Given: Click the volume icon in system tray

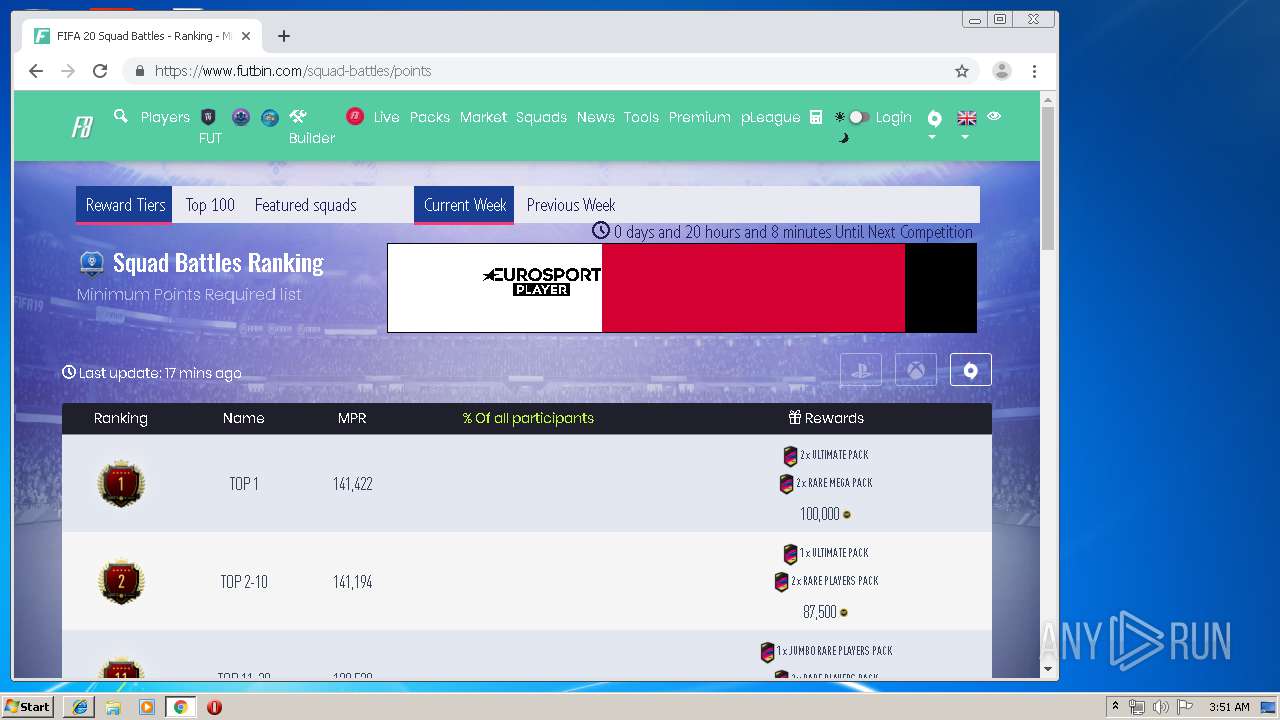Looking at the screenshot, I should 1160,707.
